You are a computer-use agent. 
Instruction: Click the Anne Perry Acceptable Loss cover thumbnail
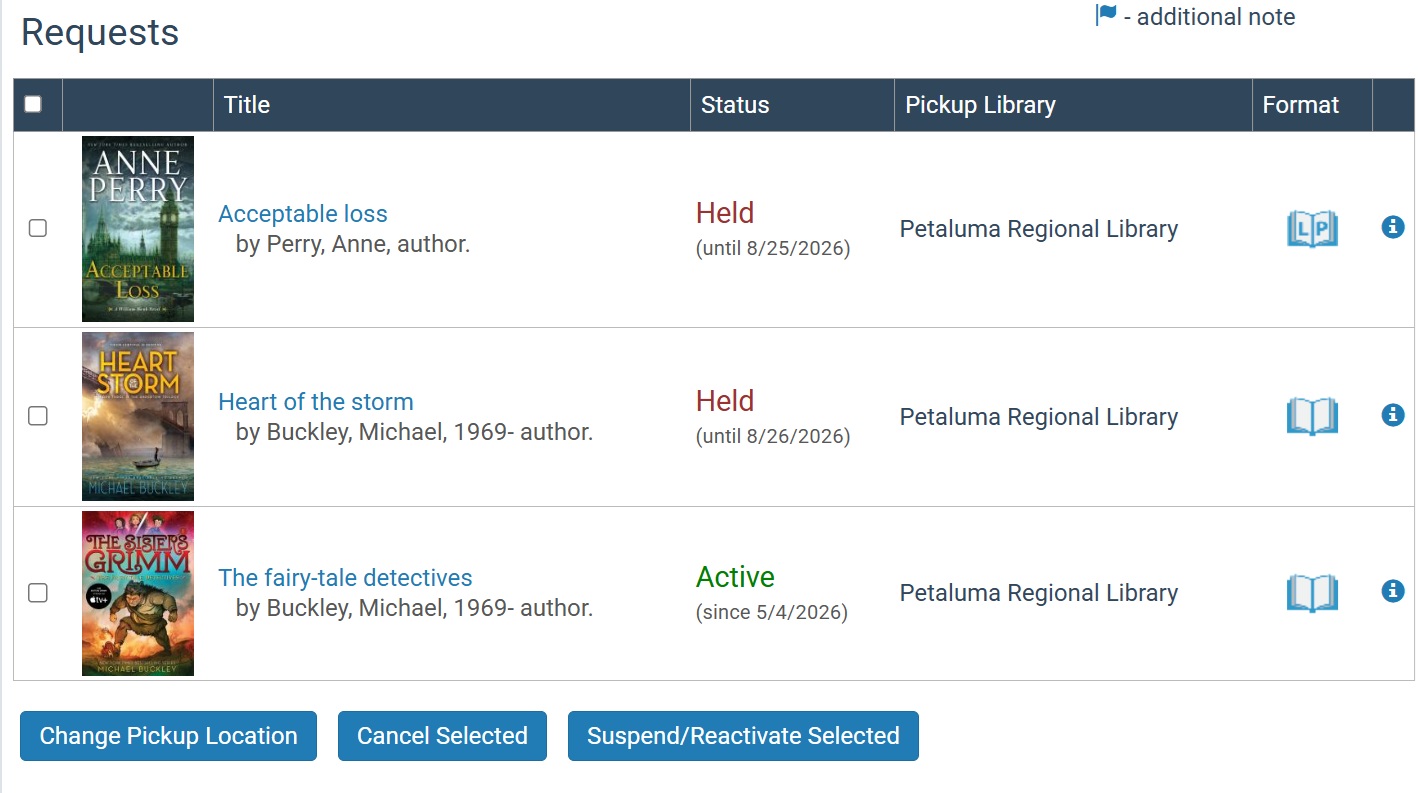pyautogui.click(x=138, y=229)
